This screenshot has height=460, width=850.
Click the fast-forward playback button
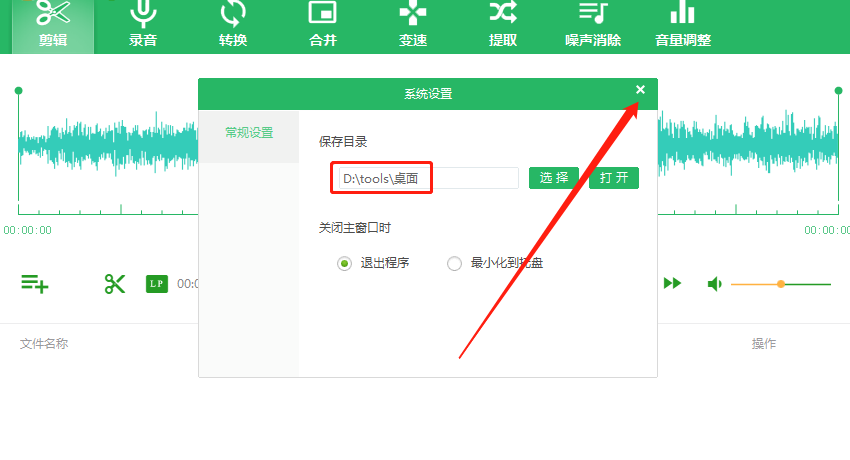(672, 283)
